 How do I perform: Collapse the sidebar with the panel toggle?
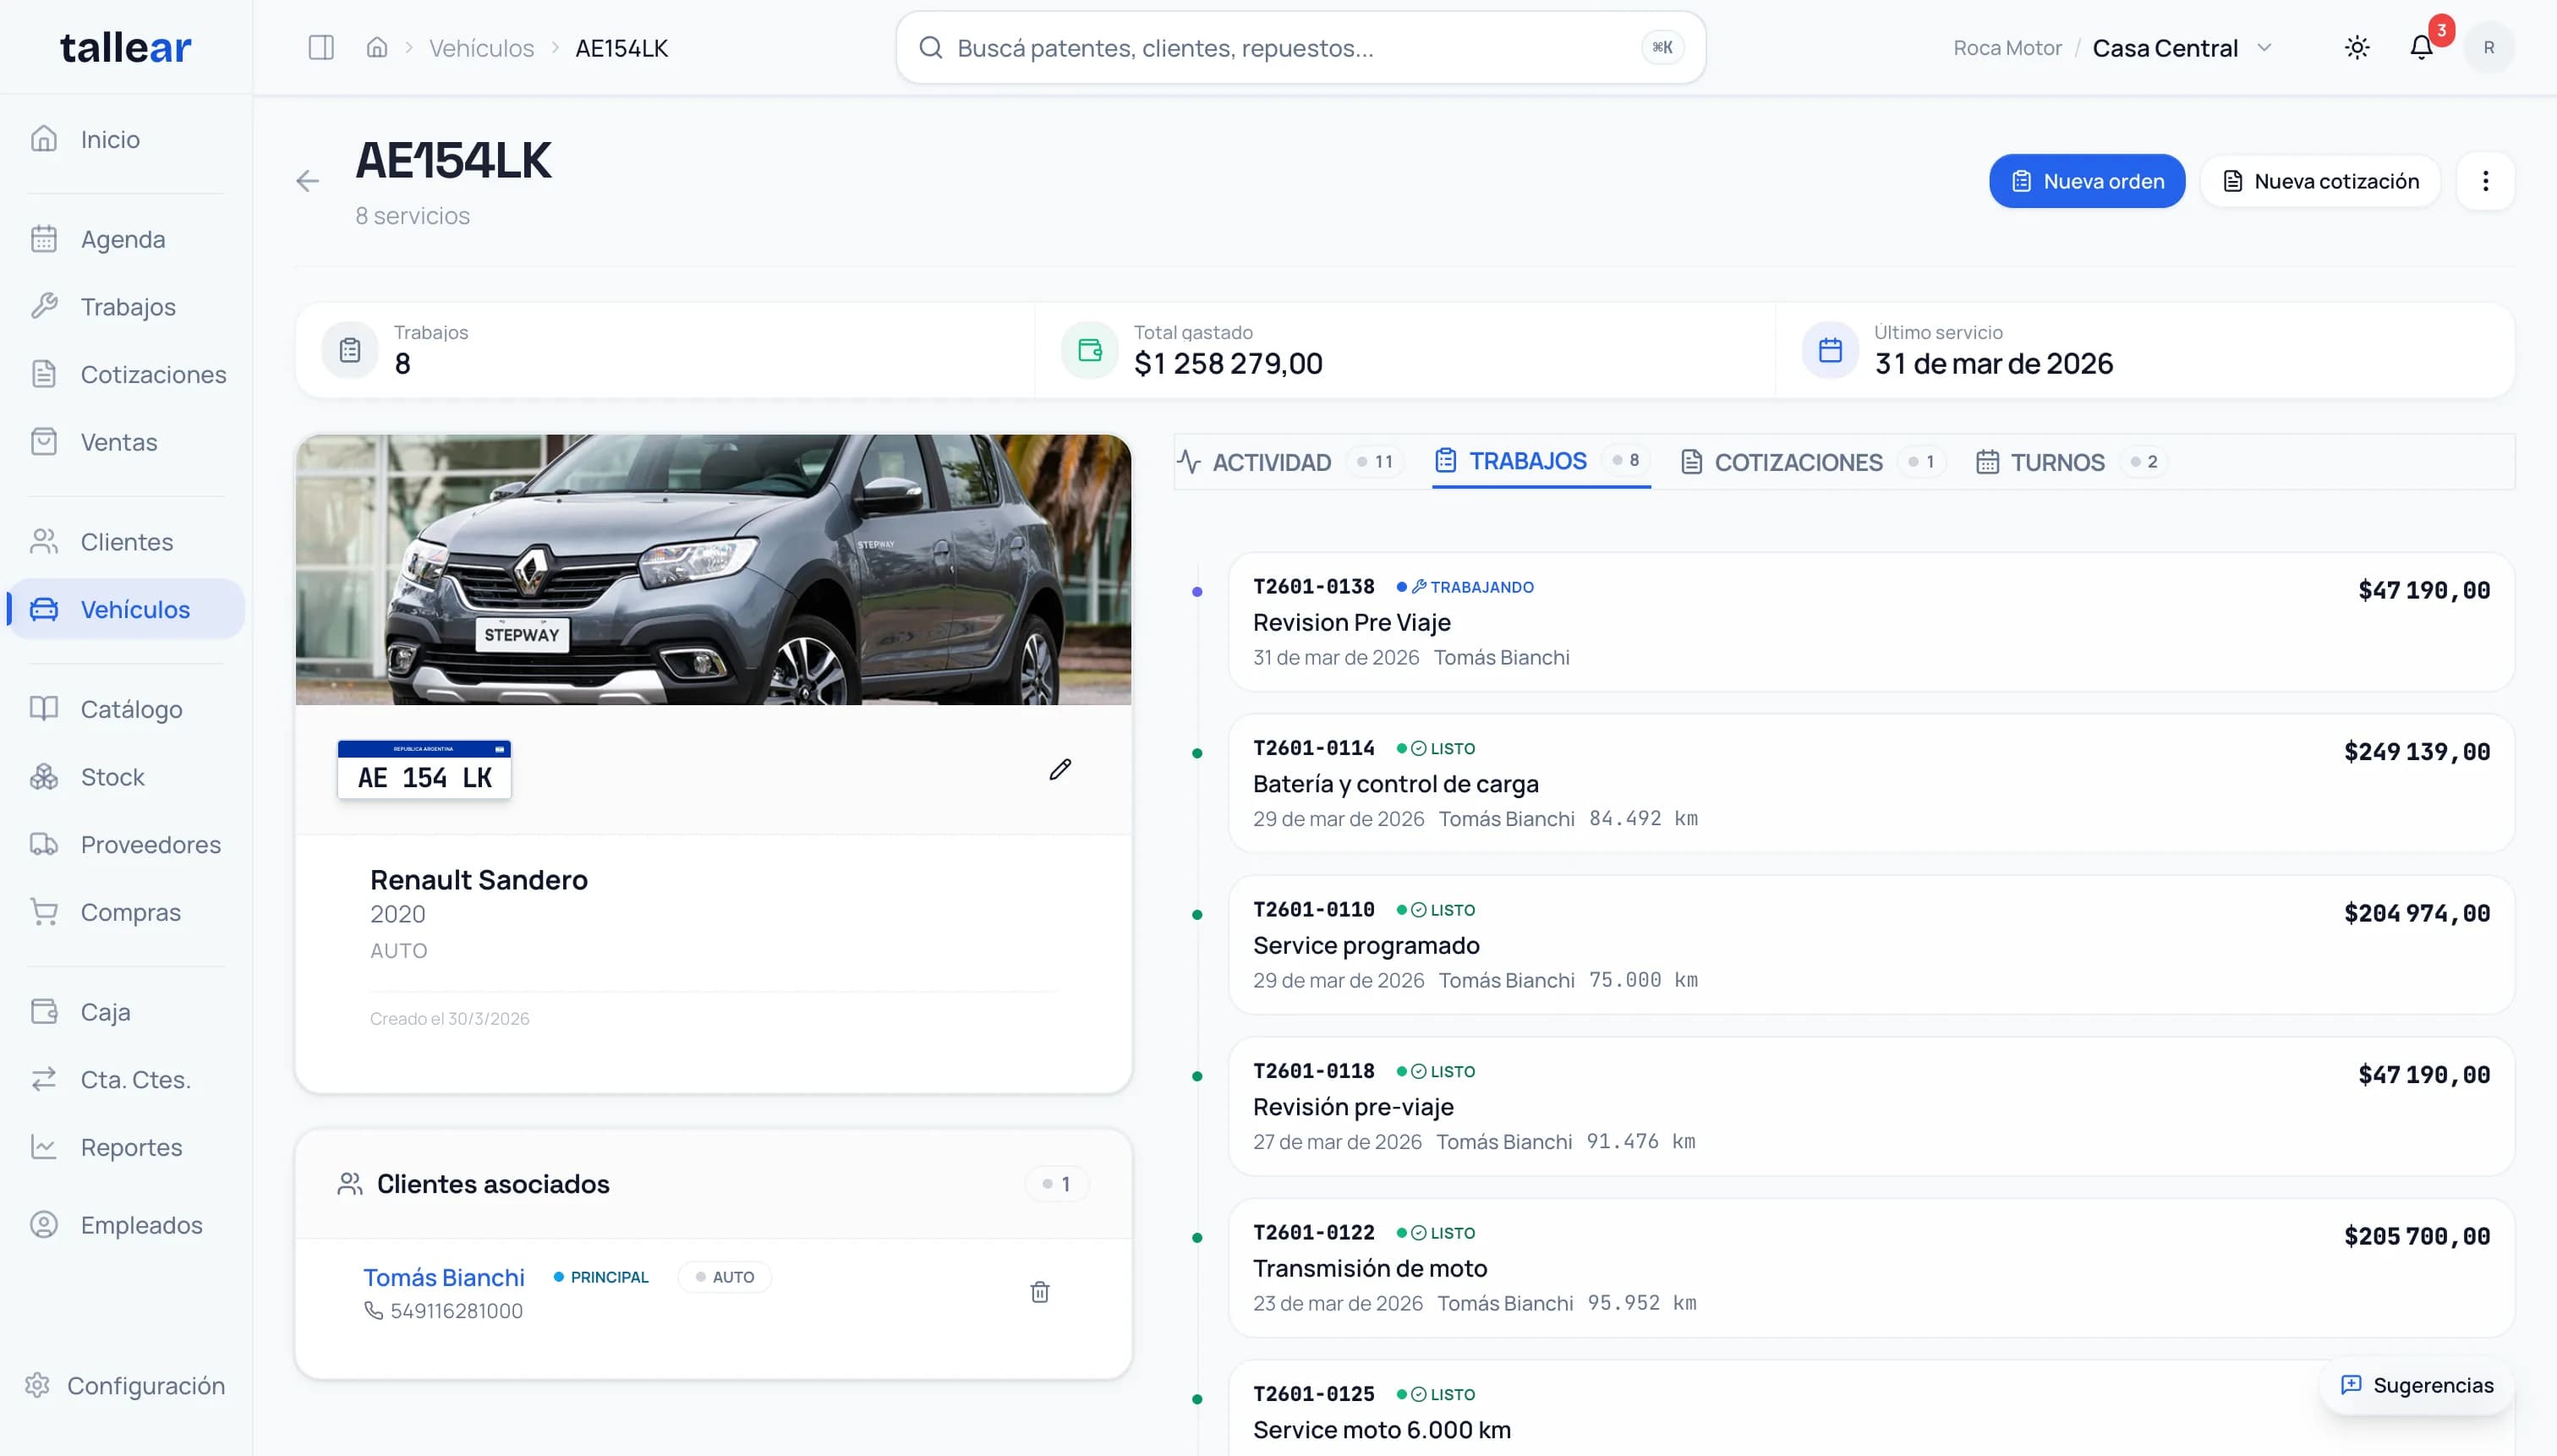(321, 46)
